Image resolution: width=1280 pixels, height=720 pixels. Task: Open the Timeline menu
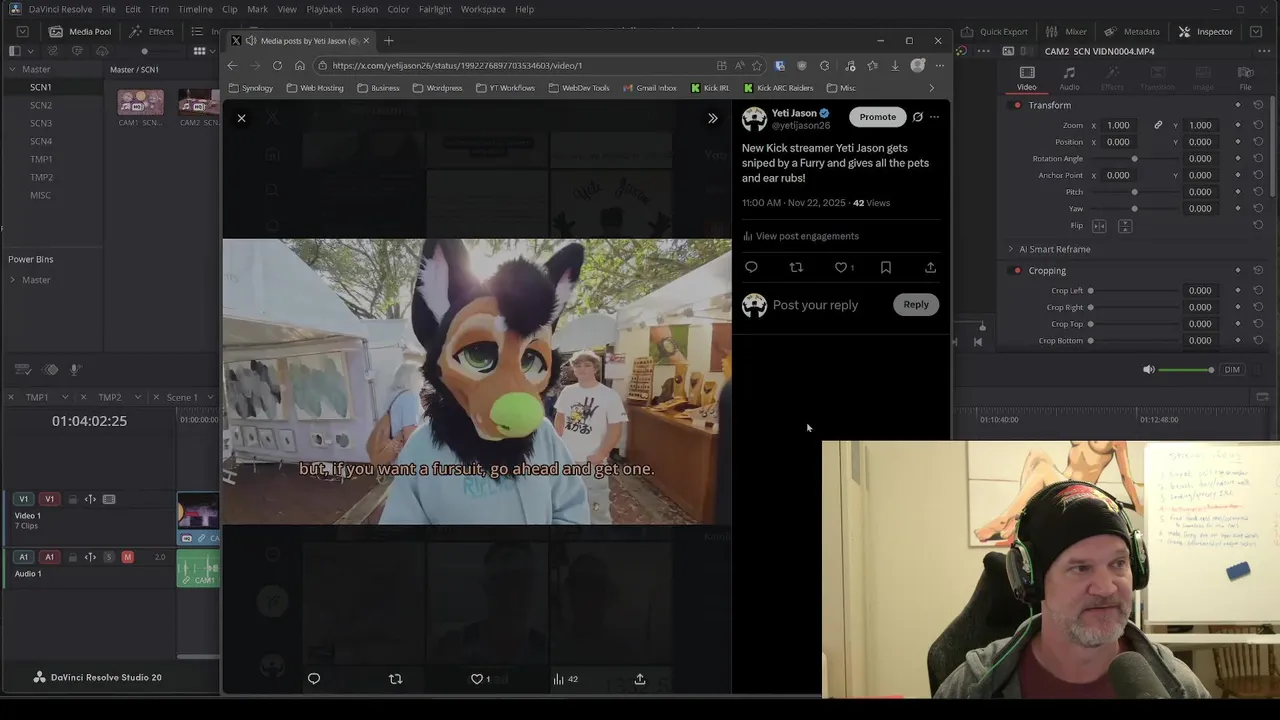[x=195, y=9]
